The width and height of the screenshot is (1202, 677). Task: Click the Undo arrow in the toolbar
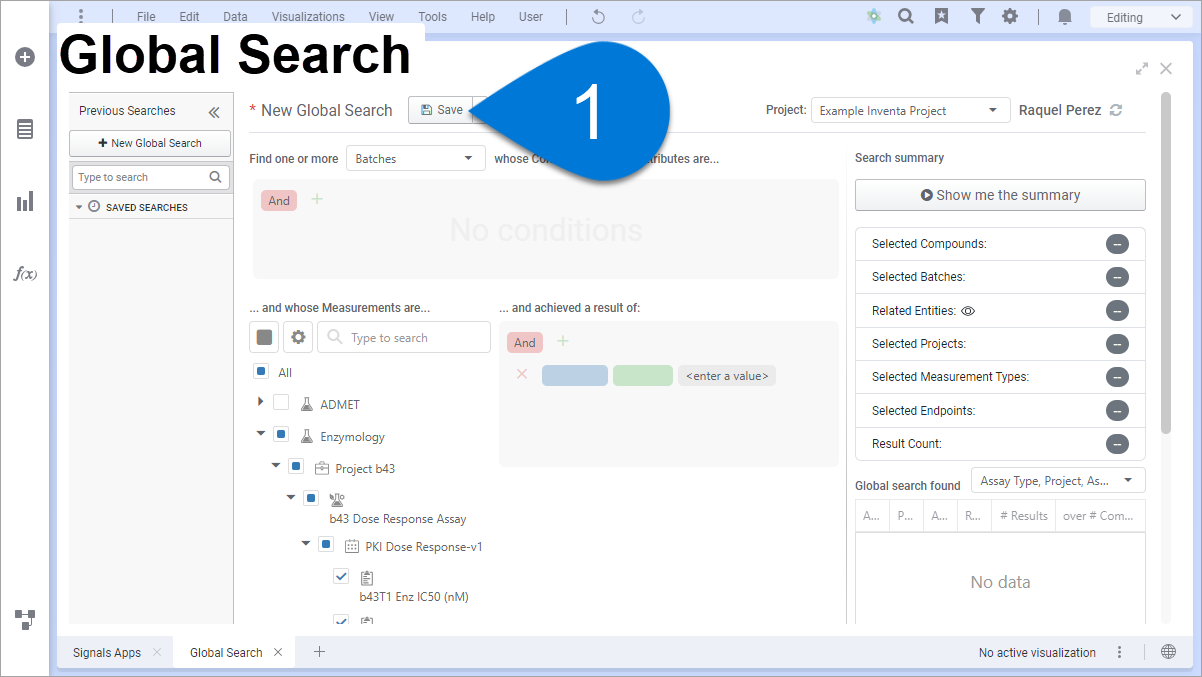[x=598, y=17]
